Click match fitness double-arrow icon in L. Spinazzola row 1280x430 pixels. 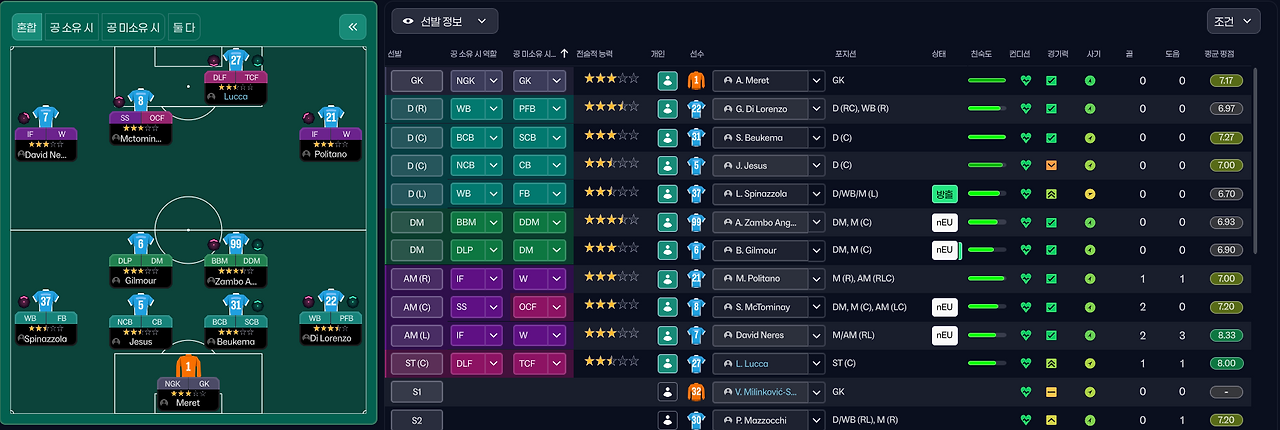pos(1051,194)
